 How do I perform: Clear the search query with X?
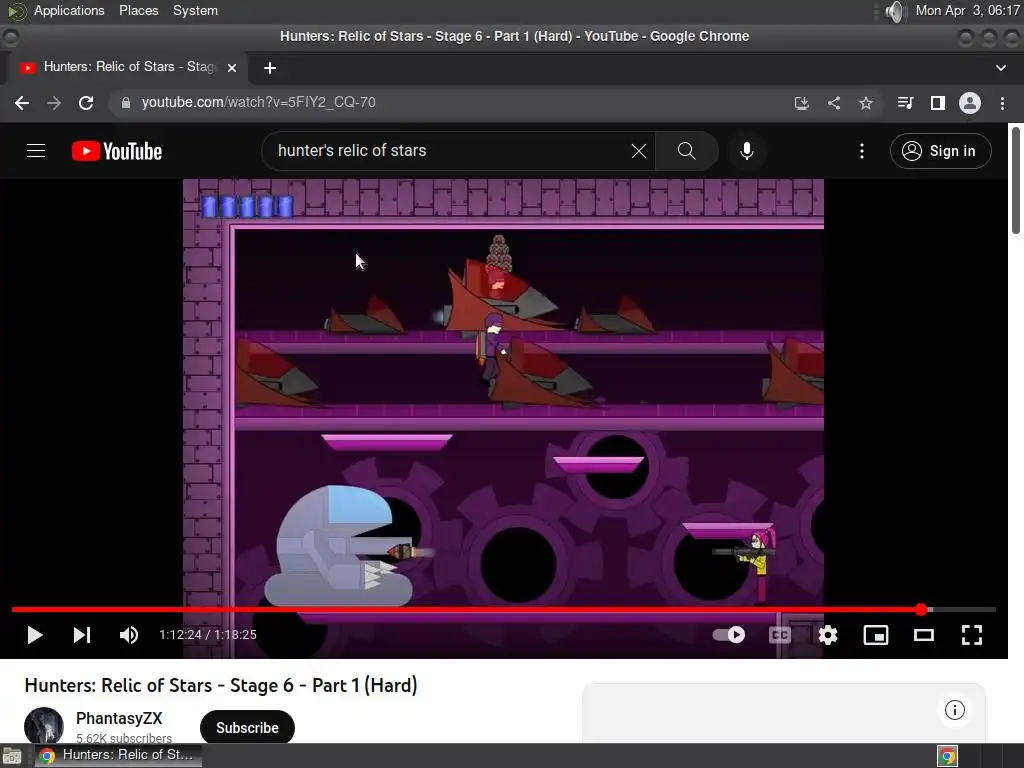tap(639, 151)
